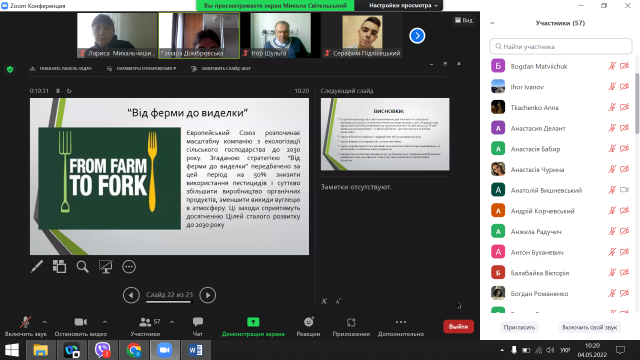The width and height of the screenshot is (640, 360).
Task: Decrease notes text size
Action: (x=338, y=301)
